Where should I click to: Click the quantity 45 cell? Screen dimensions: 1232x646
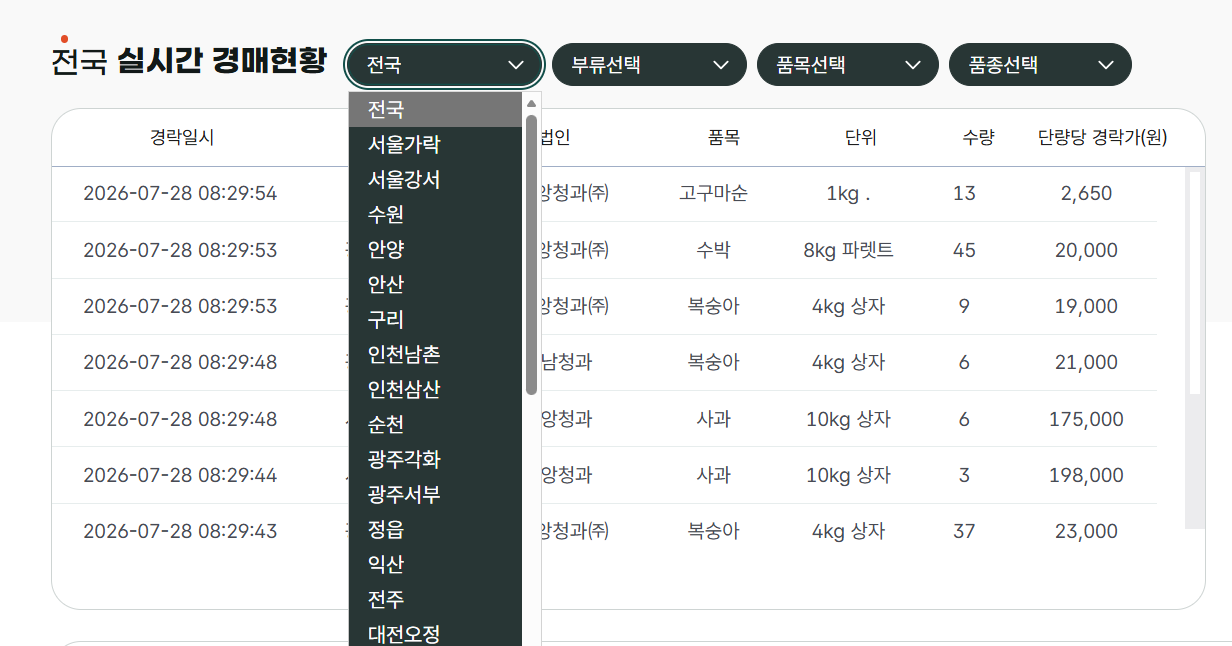(x=964, y=250)
